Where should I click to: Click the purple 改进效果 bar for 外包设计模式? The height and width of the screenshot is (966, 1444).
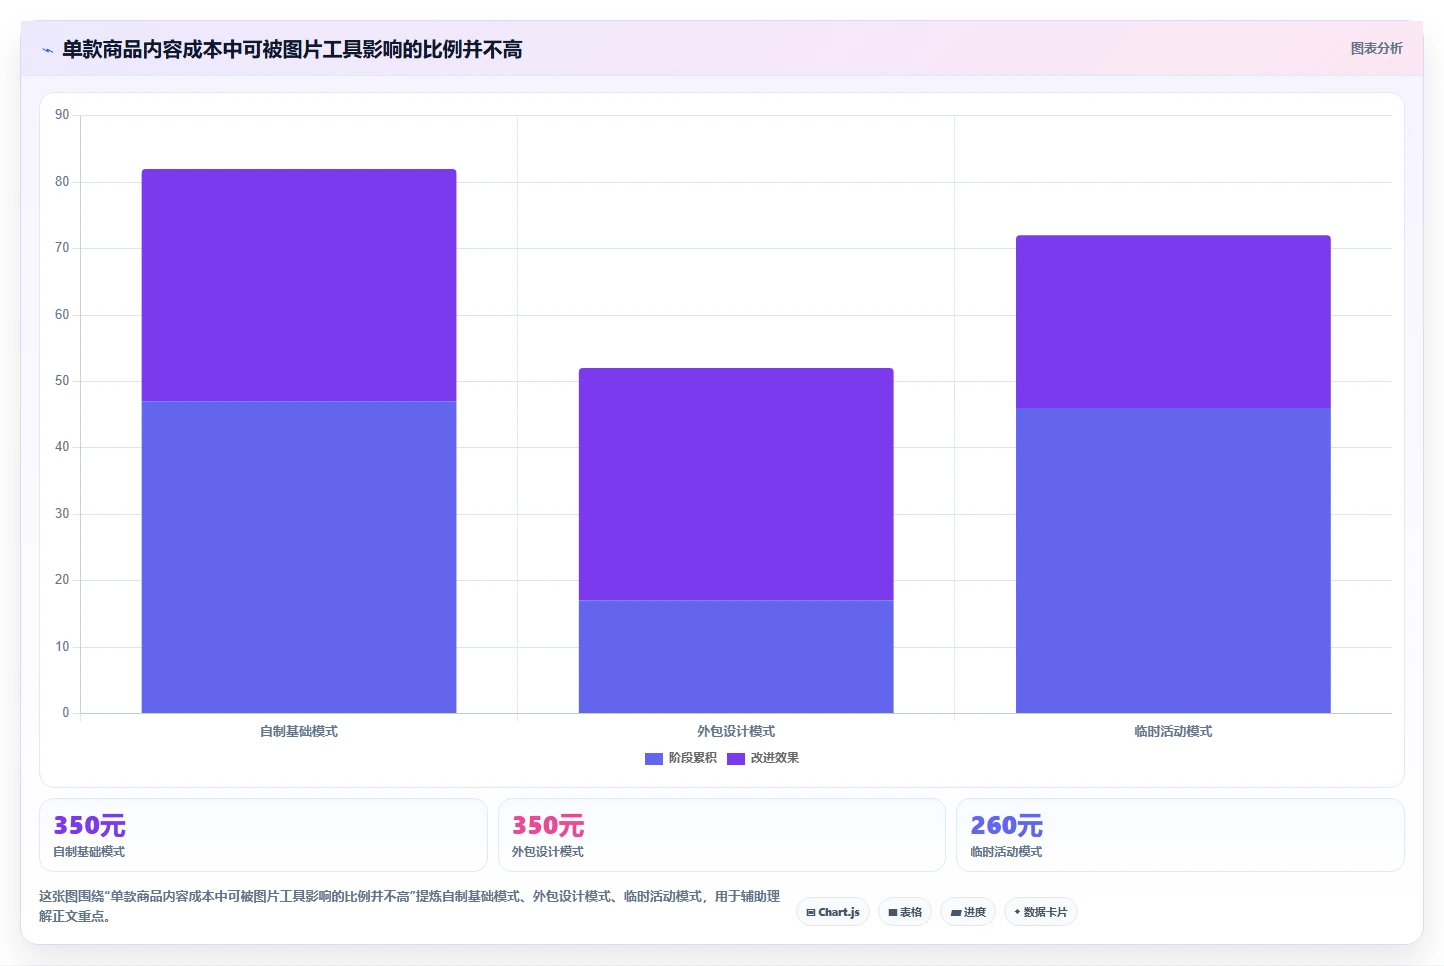pyautogui.click(x=736, y=484)
